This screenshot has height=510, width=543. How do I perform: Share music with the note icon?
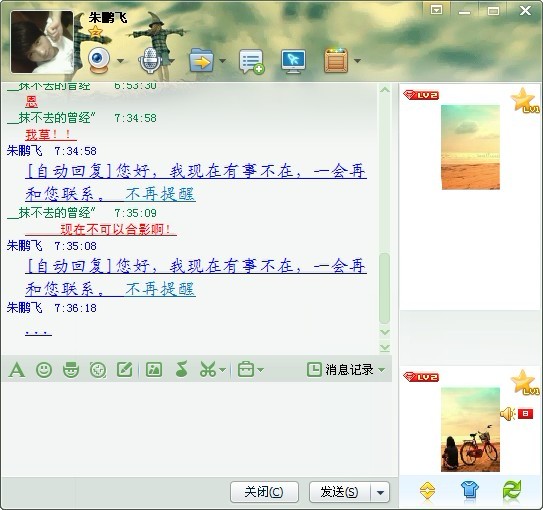[181, 369]
